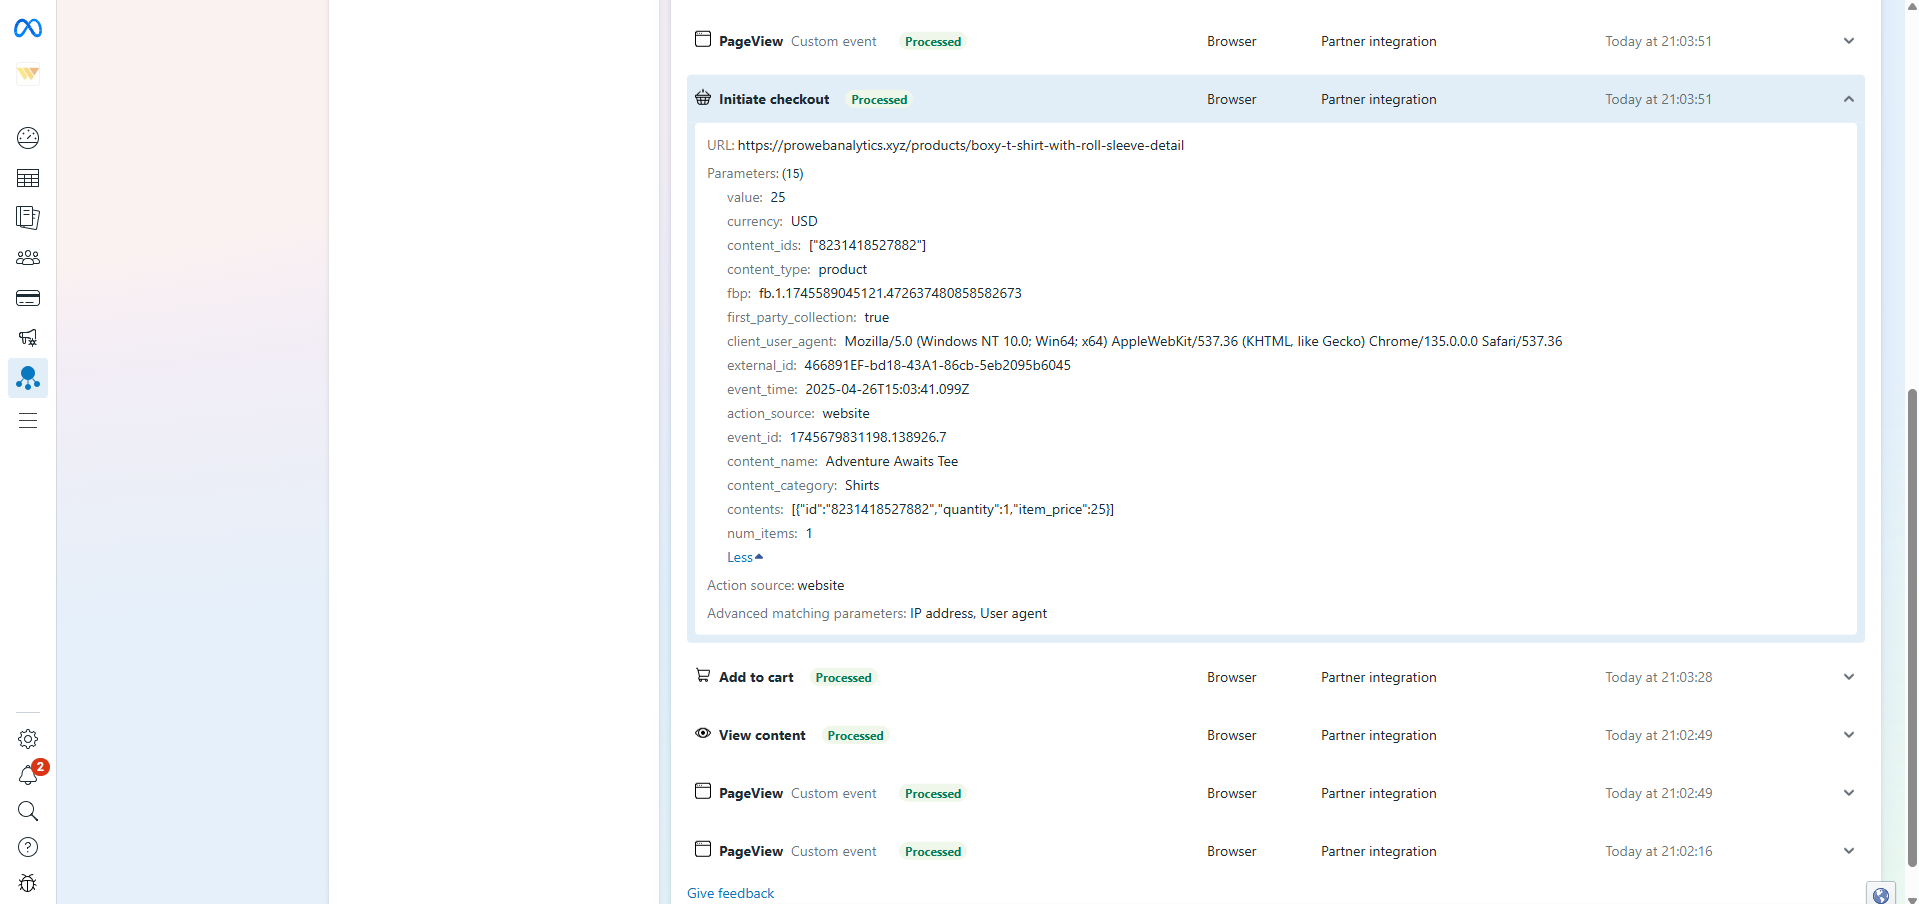
Task: Click the search magnifier icon in sidebar
Action: click(x=28, y=811)
